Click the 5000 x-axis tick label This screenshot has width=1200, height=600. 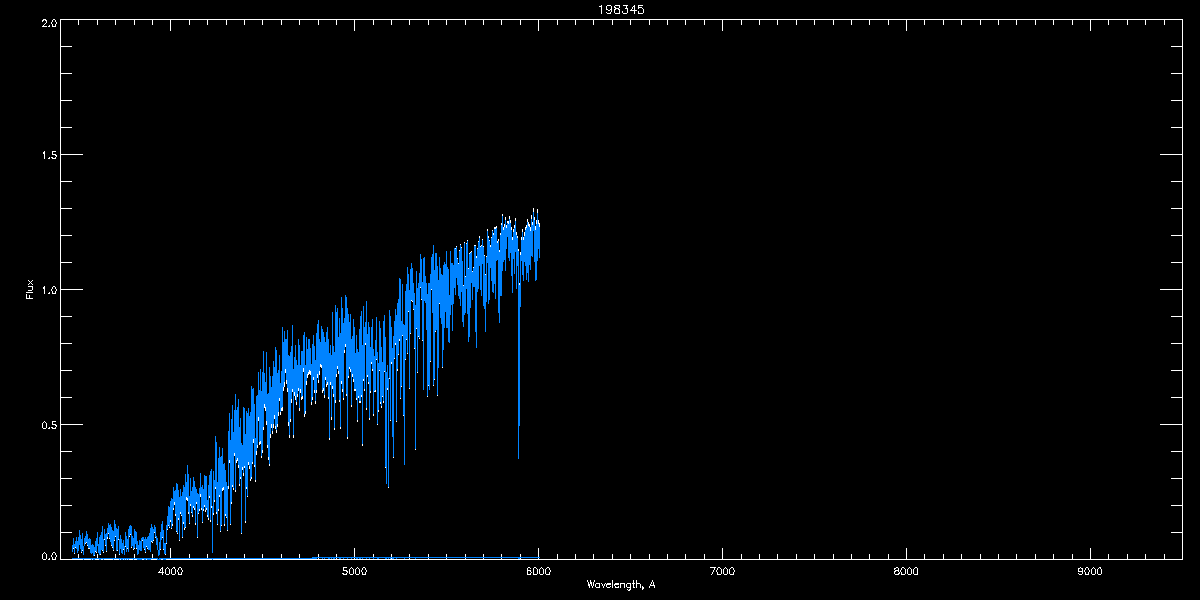coord(354,571)
